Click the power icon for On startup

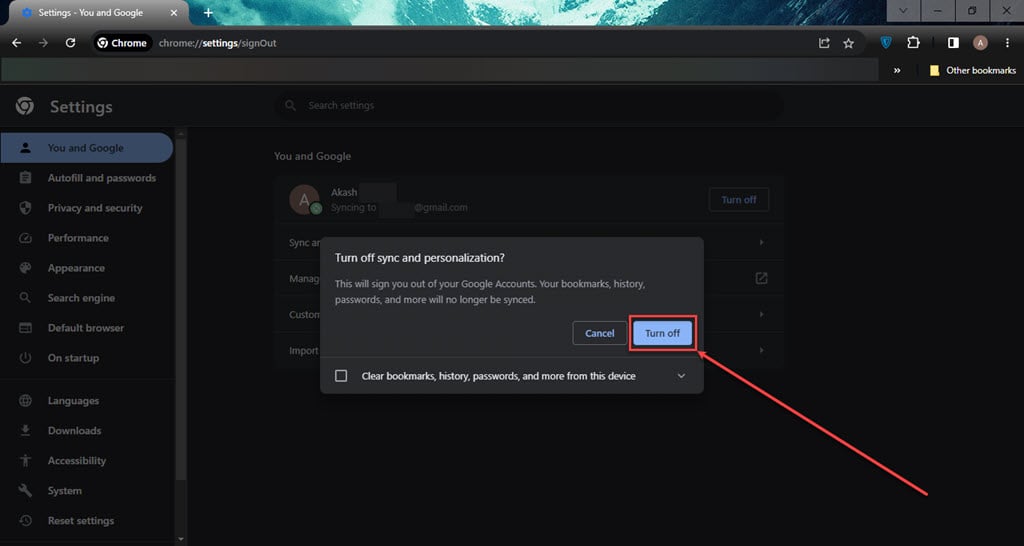point(25,358)
